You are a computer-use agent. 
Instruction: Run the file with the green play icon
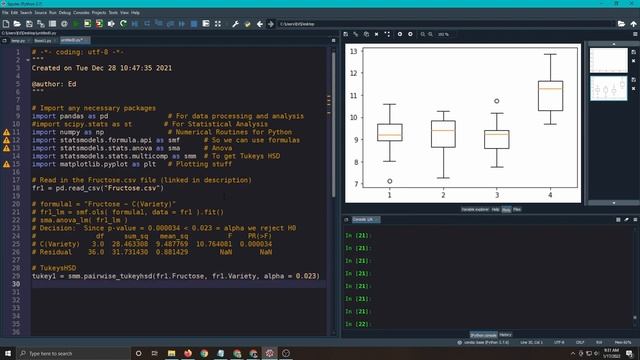(x=76, y=24)
